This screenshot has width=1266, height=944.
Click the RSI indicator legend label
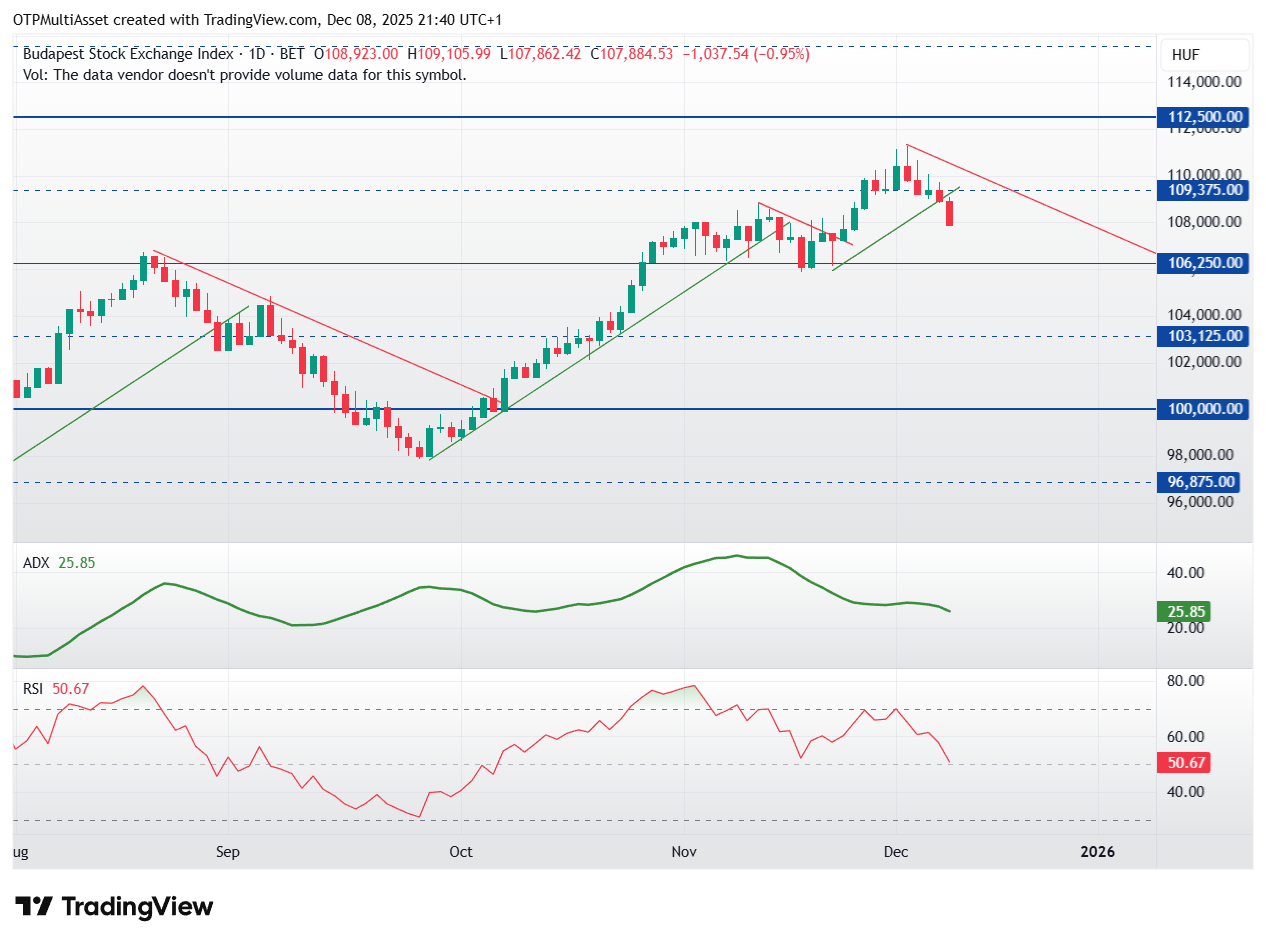(35, 688)
